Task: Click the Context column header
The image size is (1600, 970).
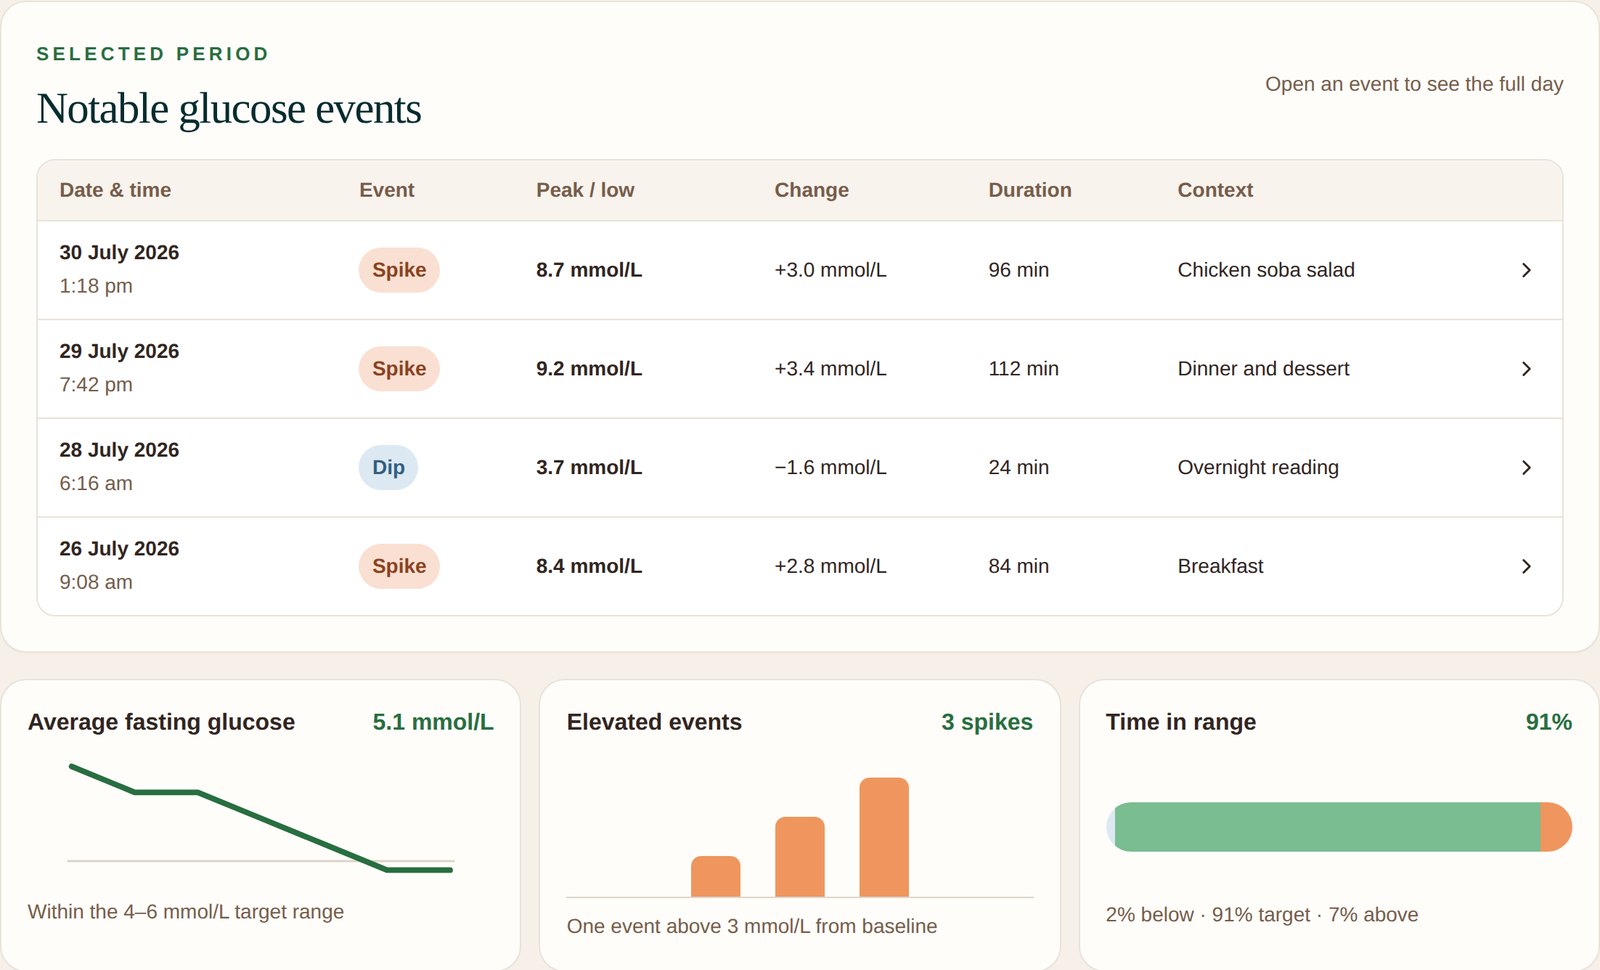Action: pos(1215,190)
